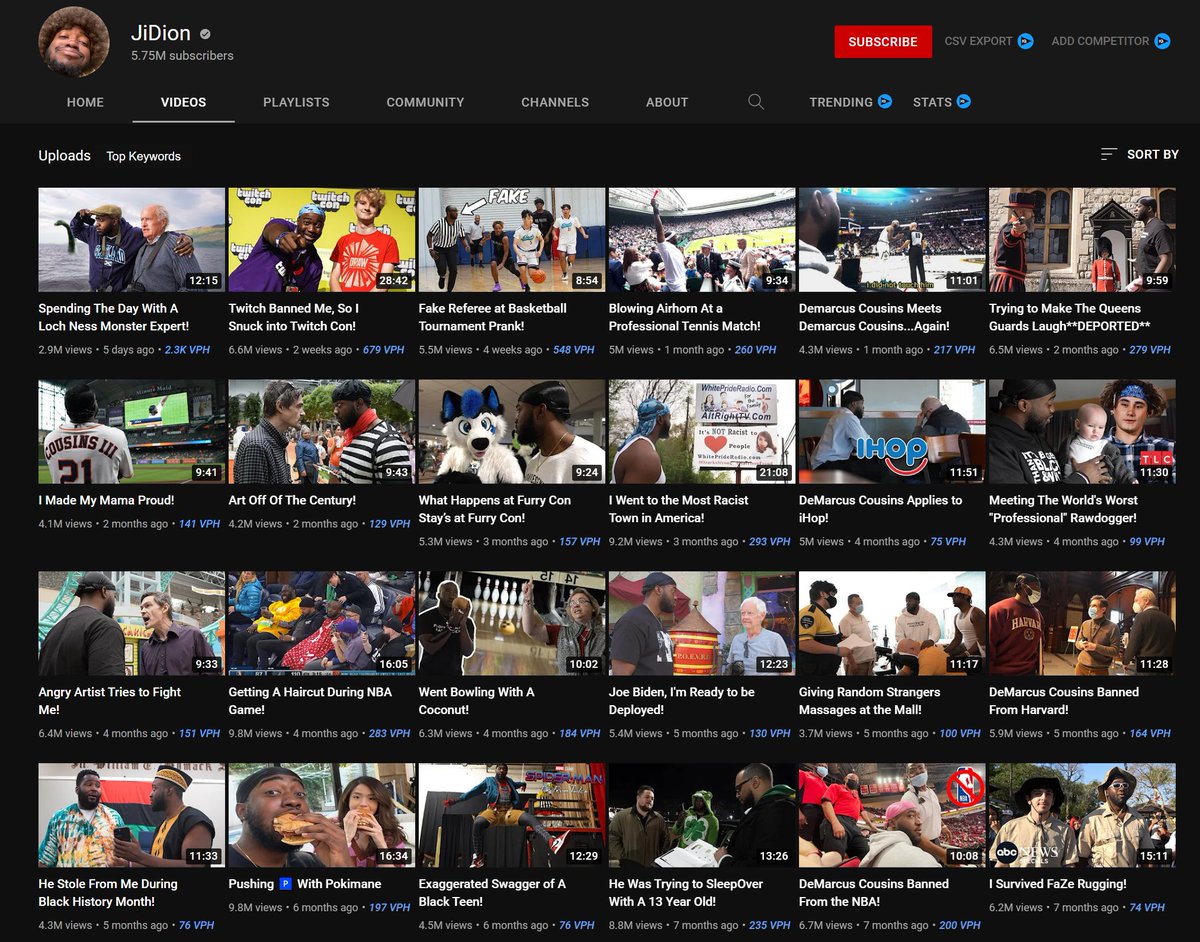The height and width of the screenshot is (942, 1200).
Task: Switch to the PLAYLISTS tab
Action: (x=296, y=102)
